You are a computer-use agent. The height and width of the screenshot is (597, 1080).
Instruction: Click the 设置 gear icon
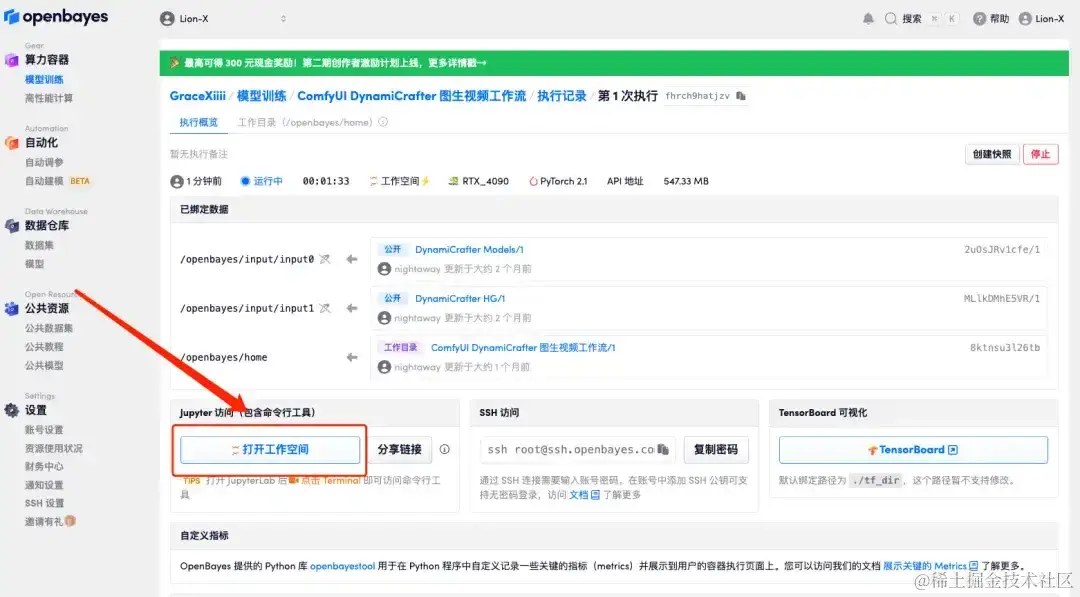click(x=12, y=410)
